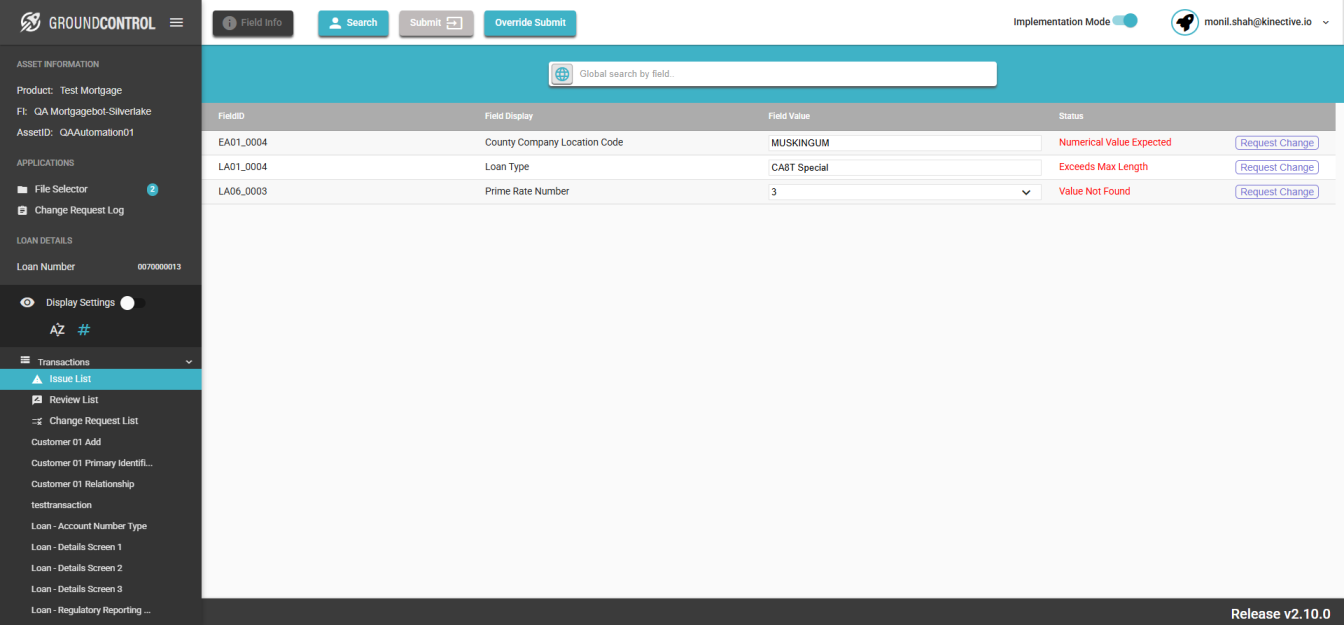Image resolution: width=1344 pixels, height=625 pixels.
Task: Click field ID LA01_0004
Action: coord(243,167)
